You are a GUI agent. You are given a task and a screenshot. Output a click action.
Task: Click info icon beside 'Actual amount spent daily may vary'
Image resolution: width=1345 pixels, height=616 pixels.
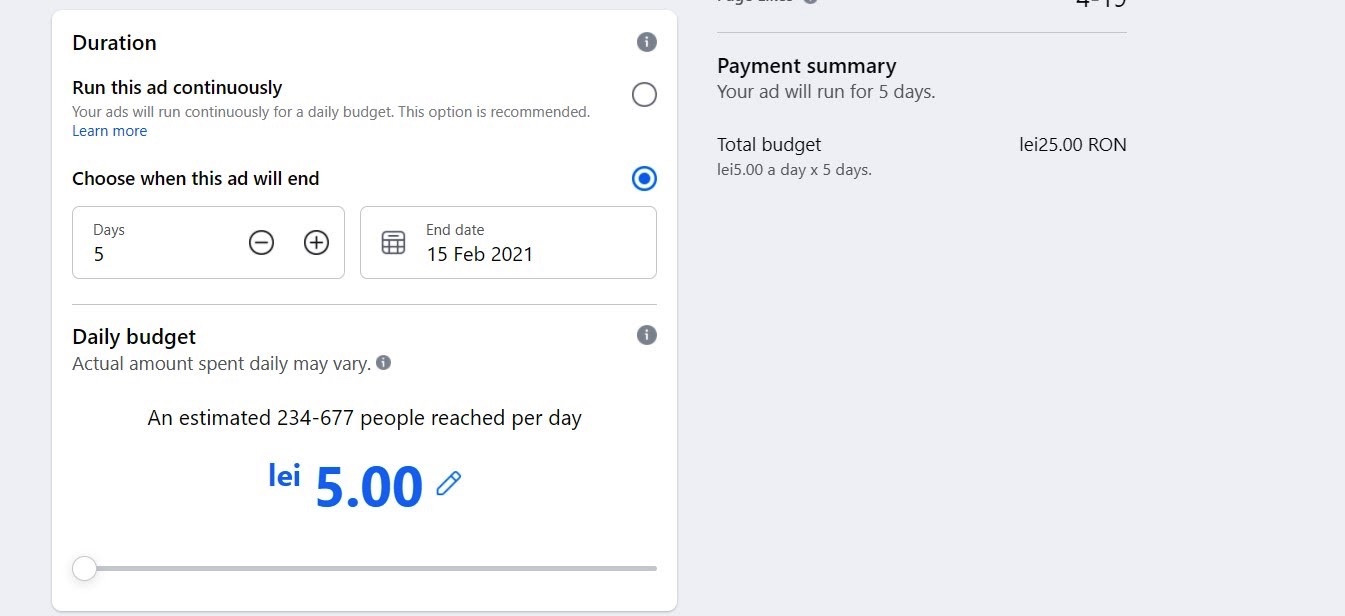point(383,363)
